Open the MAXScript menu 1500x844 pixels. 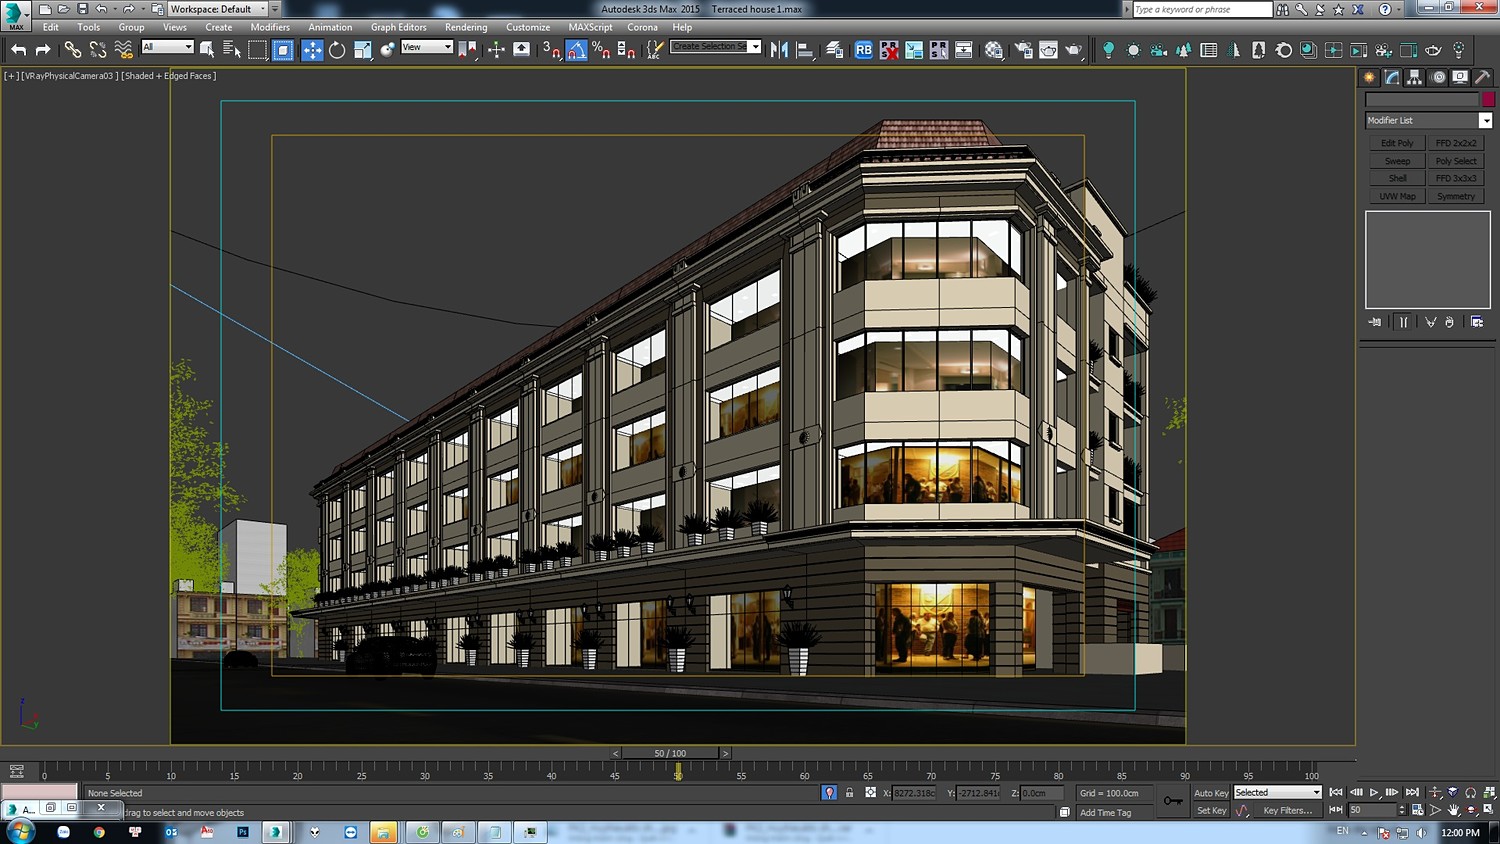[590, 27]
